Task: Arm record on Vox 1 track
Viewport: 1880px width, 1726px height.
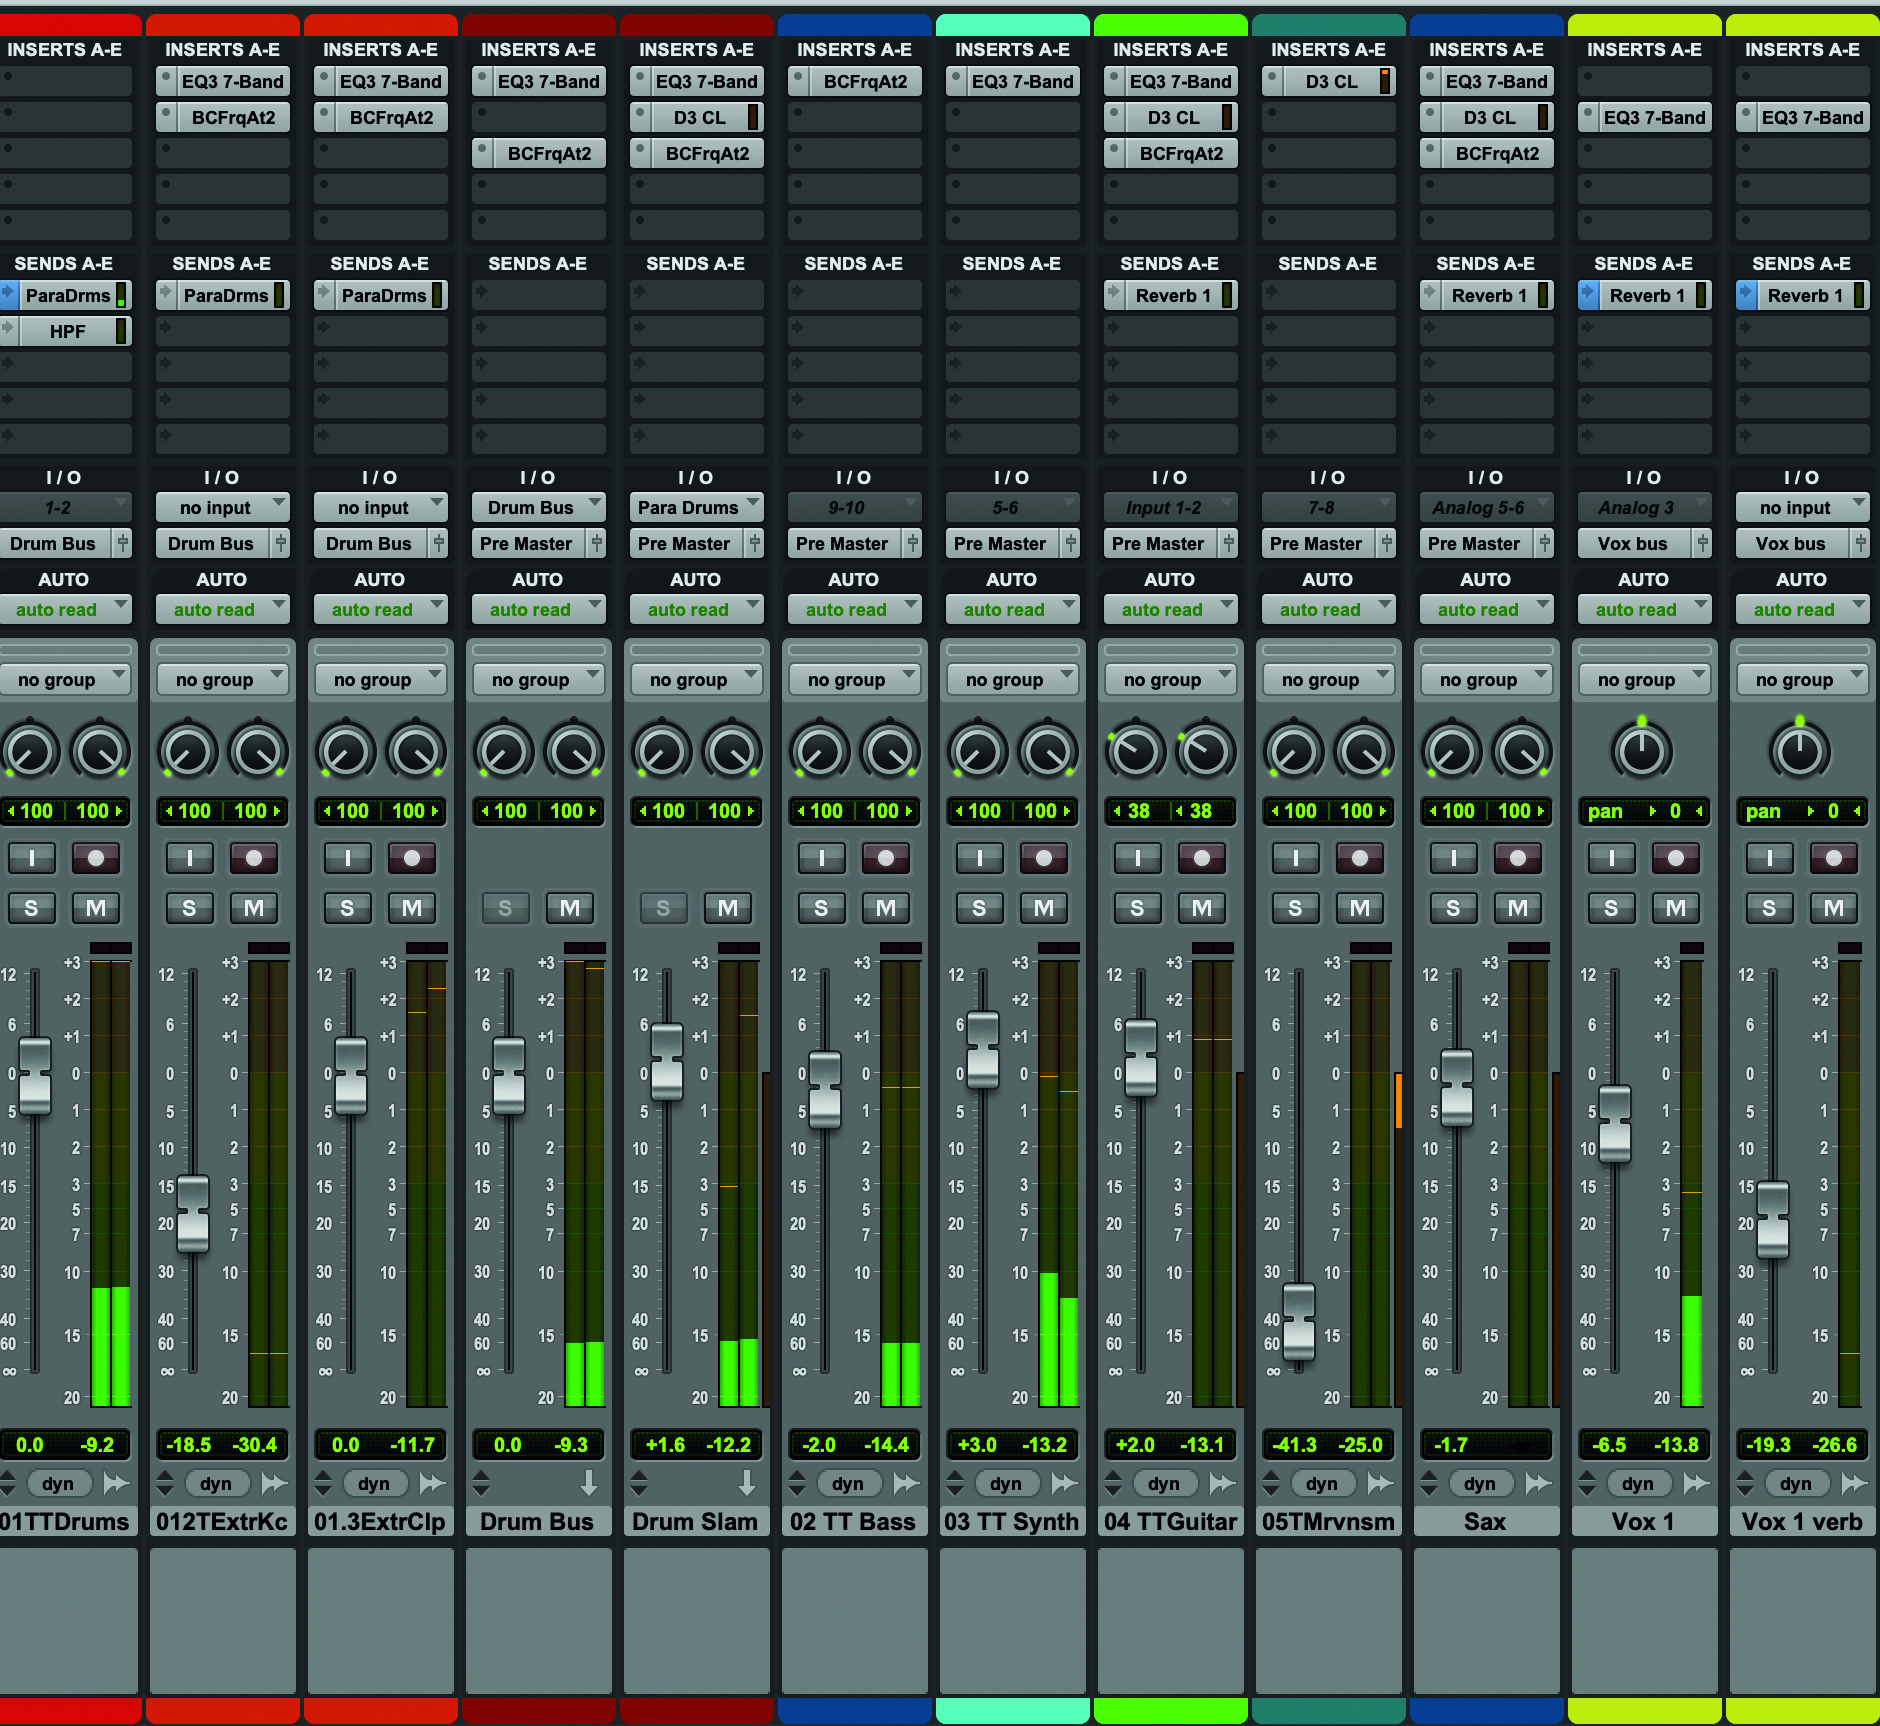Action: (1676, 857)
